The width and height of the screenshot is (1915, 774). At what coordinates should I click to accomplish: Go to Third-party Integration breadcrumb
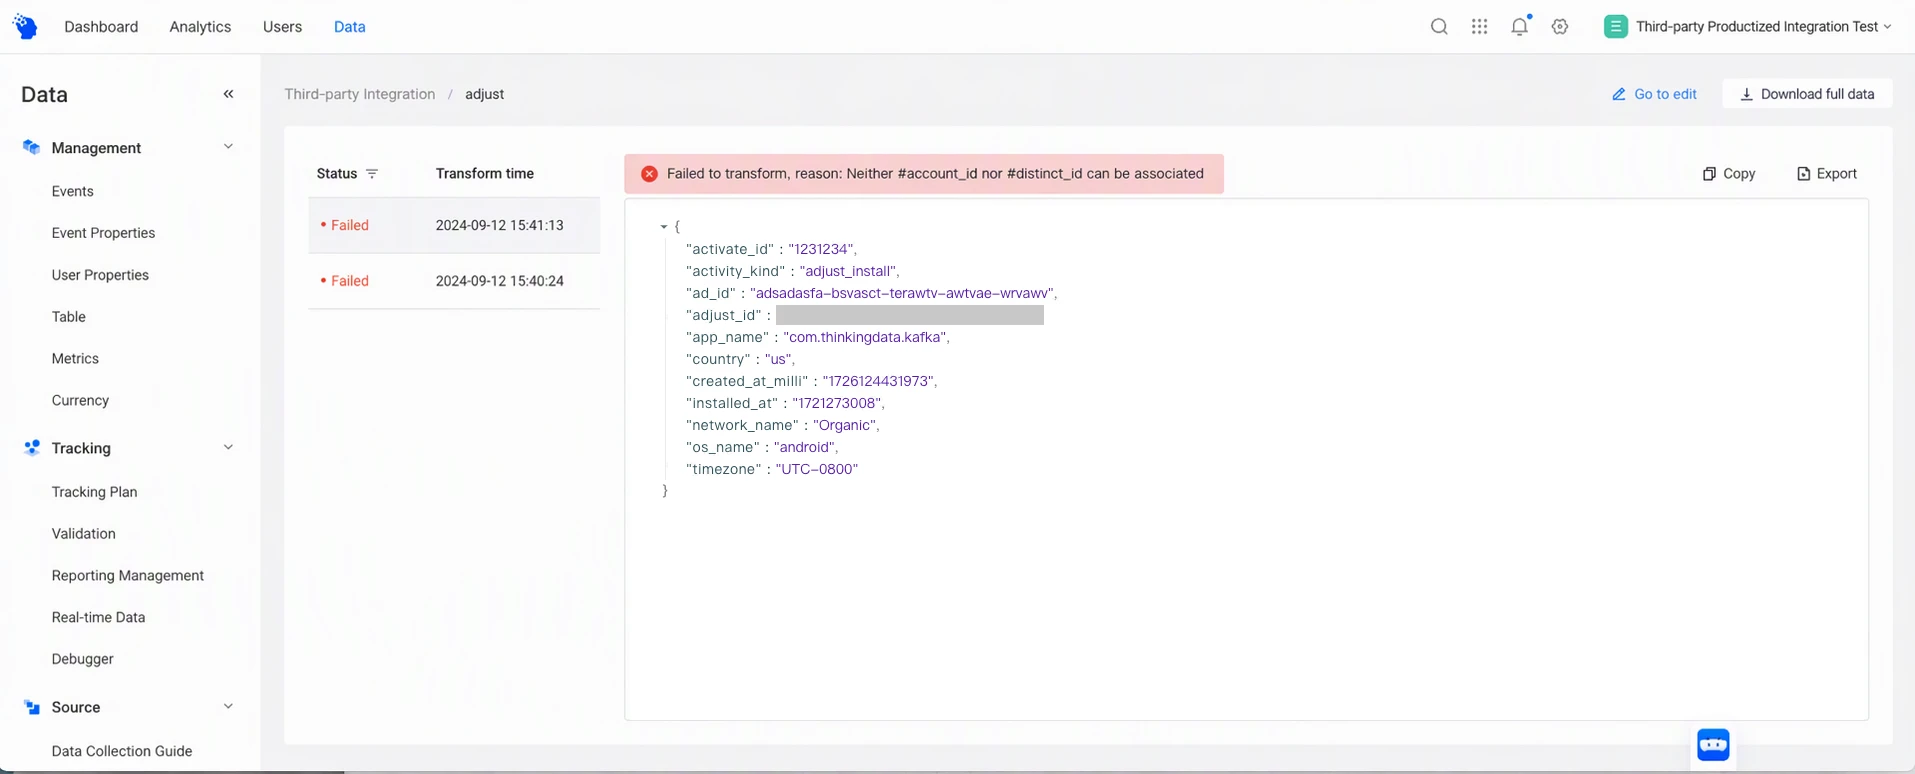(360, 94)
